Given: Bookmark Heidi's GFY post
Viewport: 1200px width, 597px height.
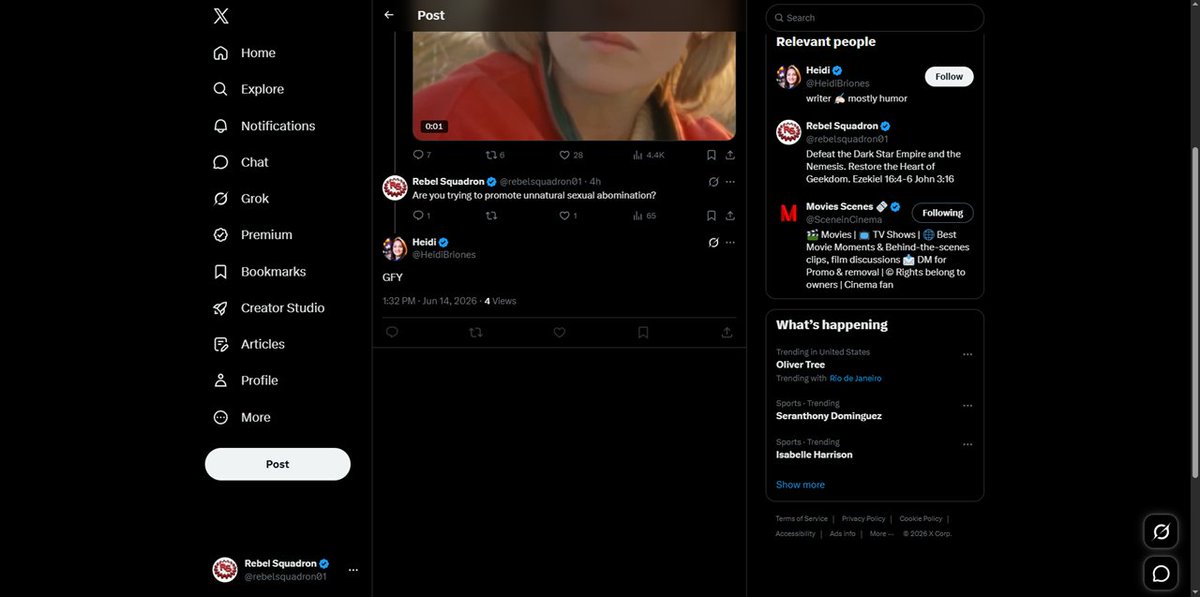Looking at the screenshot, I should click(x=643, y=332).
